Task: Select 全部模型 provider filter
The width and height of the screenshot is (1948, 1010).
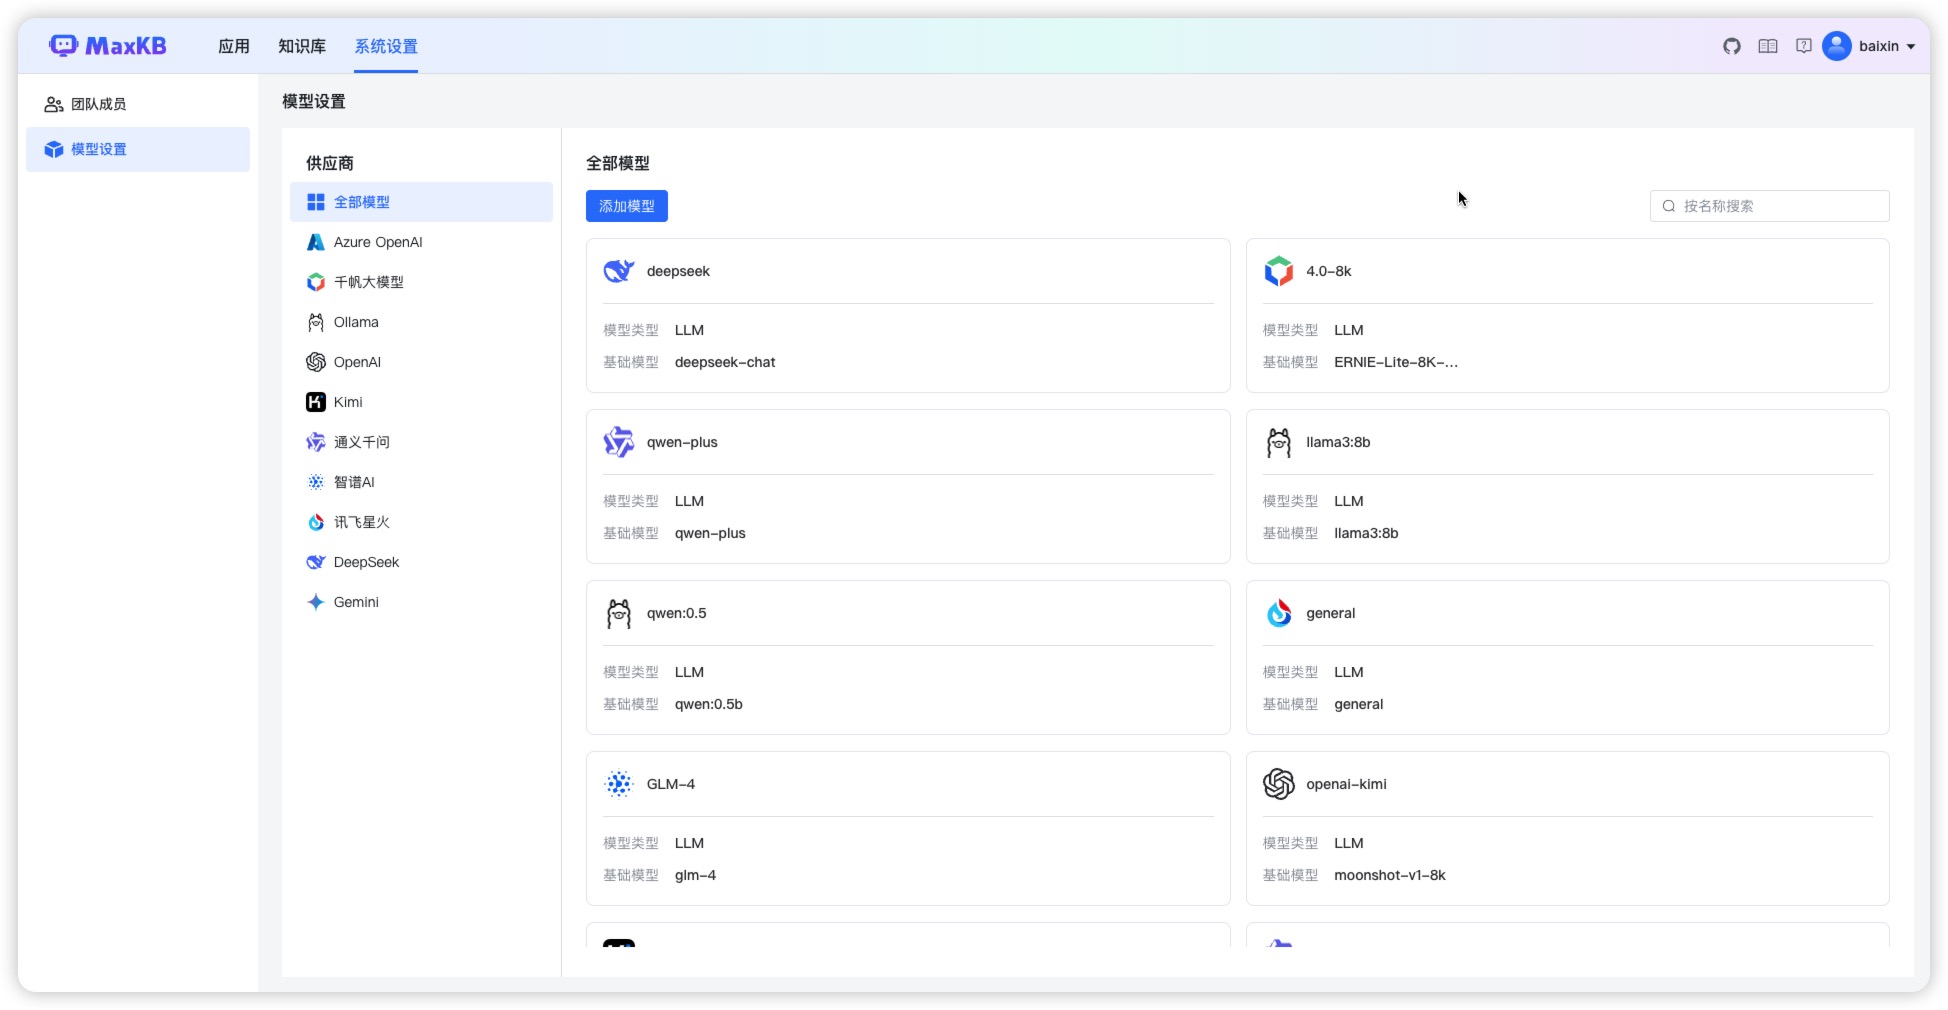Action: pos(421,202)
